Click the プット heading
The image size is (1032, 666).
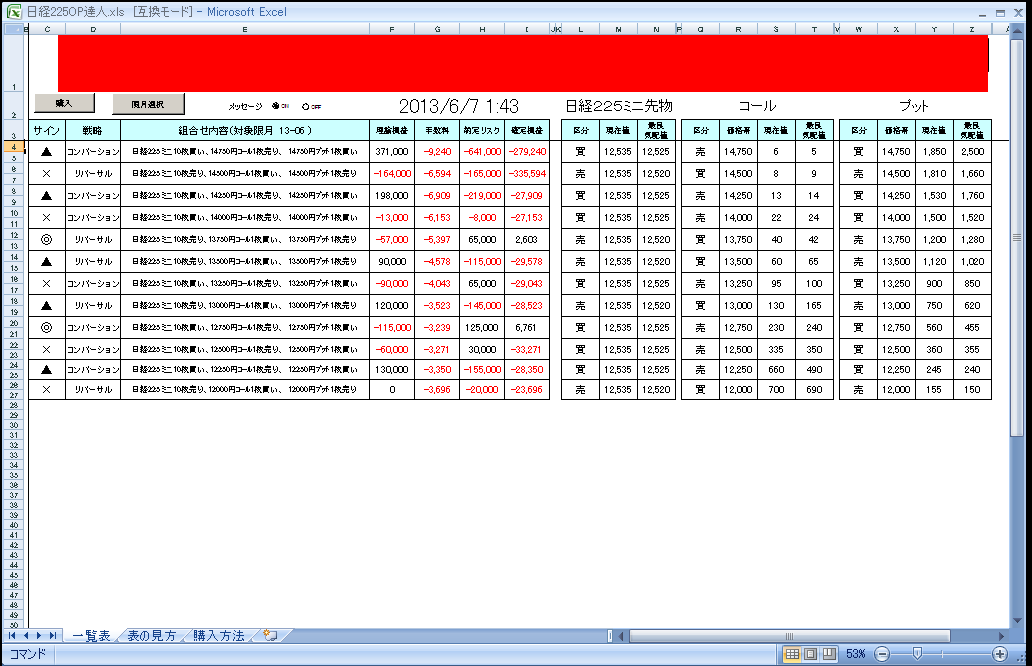[x=914, y=106]
